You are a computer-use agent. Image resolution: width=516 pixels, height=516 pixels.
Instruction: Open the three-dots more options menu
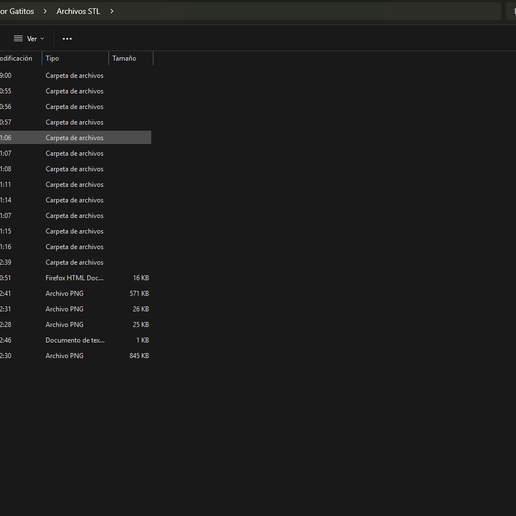(67, 39)
